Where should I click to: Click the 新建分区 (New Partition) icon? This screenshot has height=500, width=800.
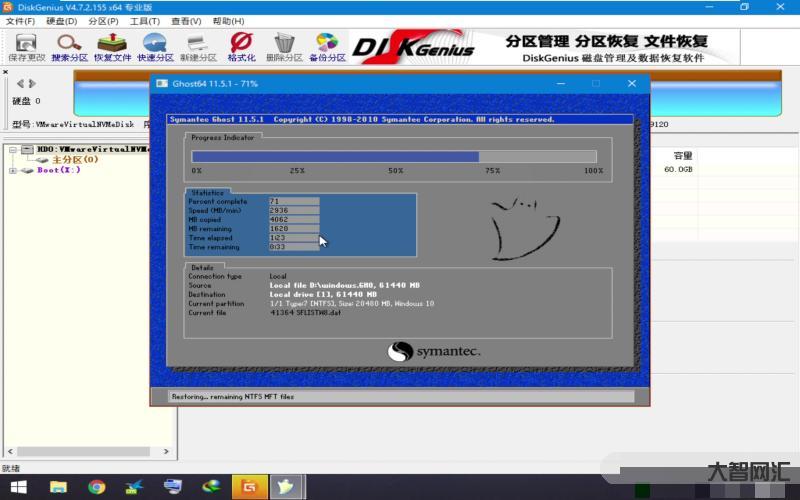pos(198,46)
